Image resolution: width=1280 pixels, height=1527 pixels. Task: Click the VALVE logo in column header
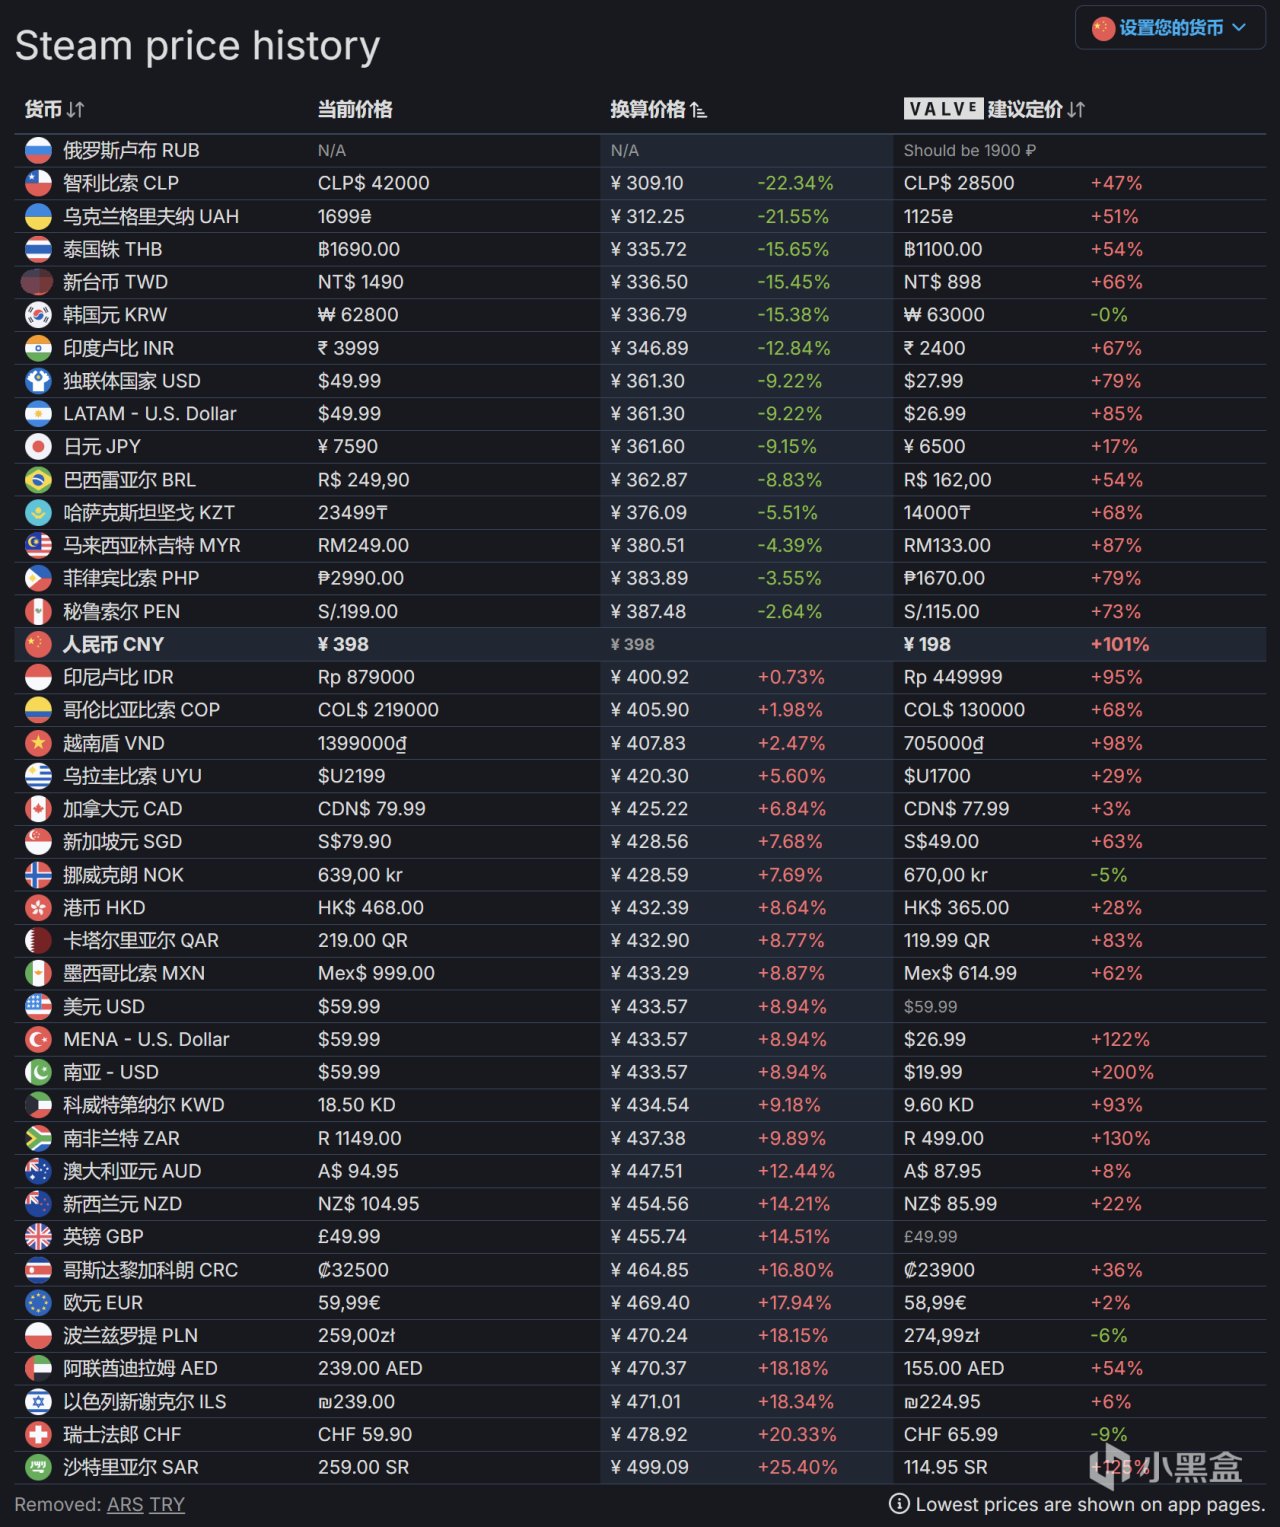point(942,110)
